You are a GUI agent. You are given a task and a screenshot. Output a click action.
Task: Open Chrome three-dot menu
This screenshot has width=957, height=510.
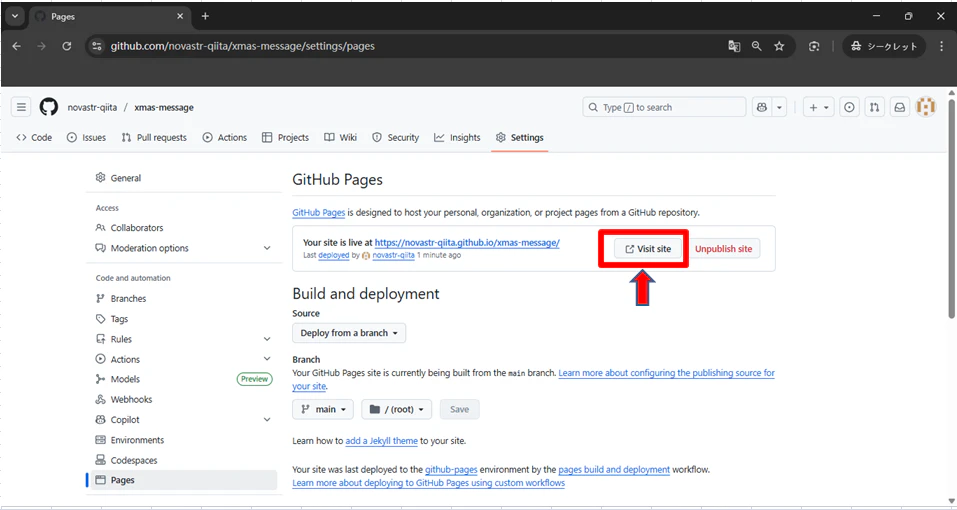click(942, 46)
